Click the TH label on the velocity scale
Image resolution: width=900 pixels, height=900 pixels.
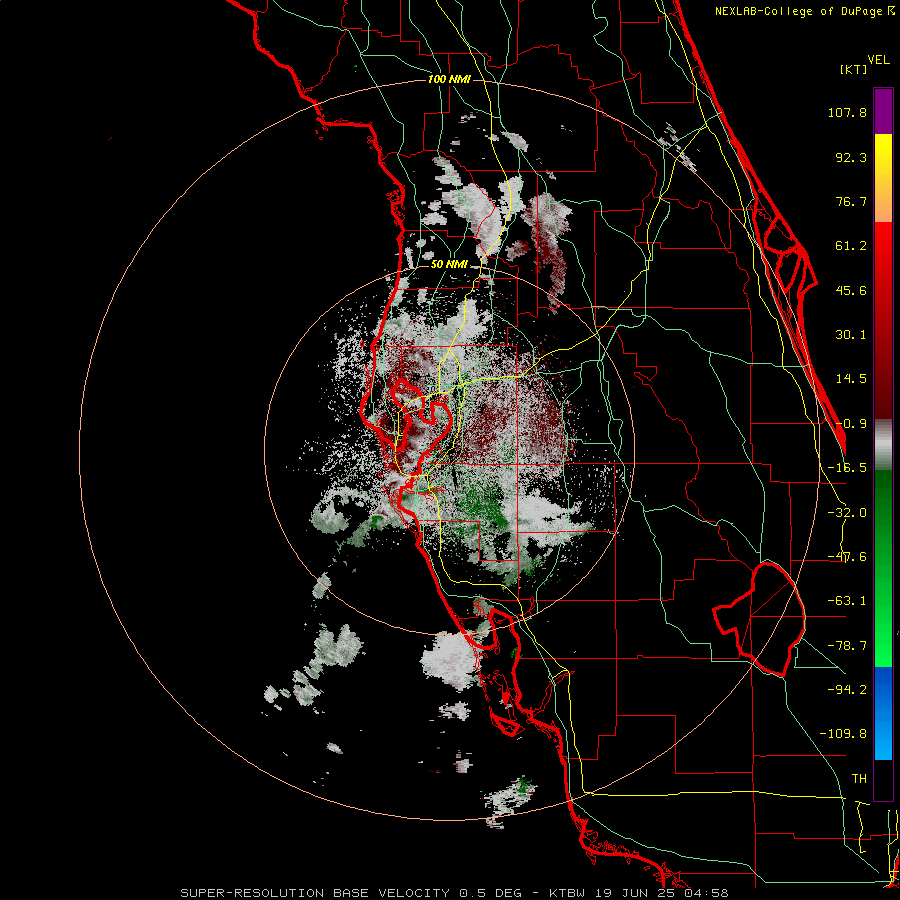point(859,779)
